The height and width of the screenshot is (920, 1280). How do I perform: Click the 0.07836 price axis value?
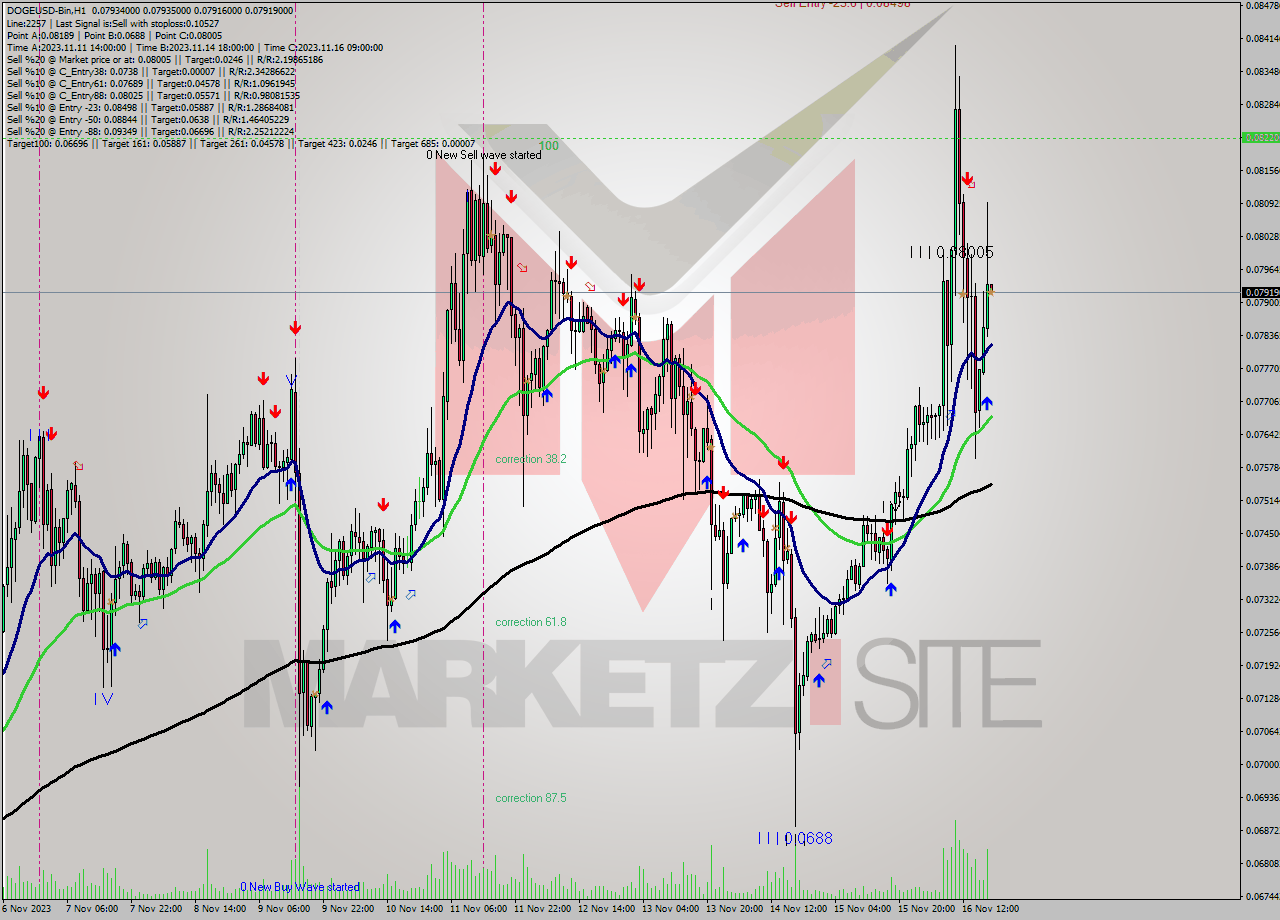point(1262,335)
